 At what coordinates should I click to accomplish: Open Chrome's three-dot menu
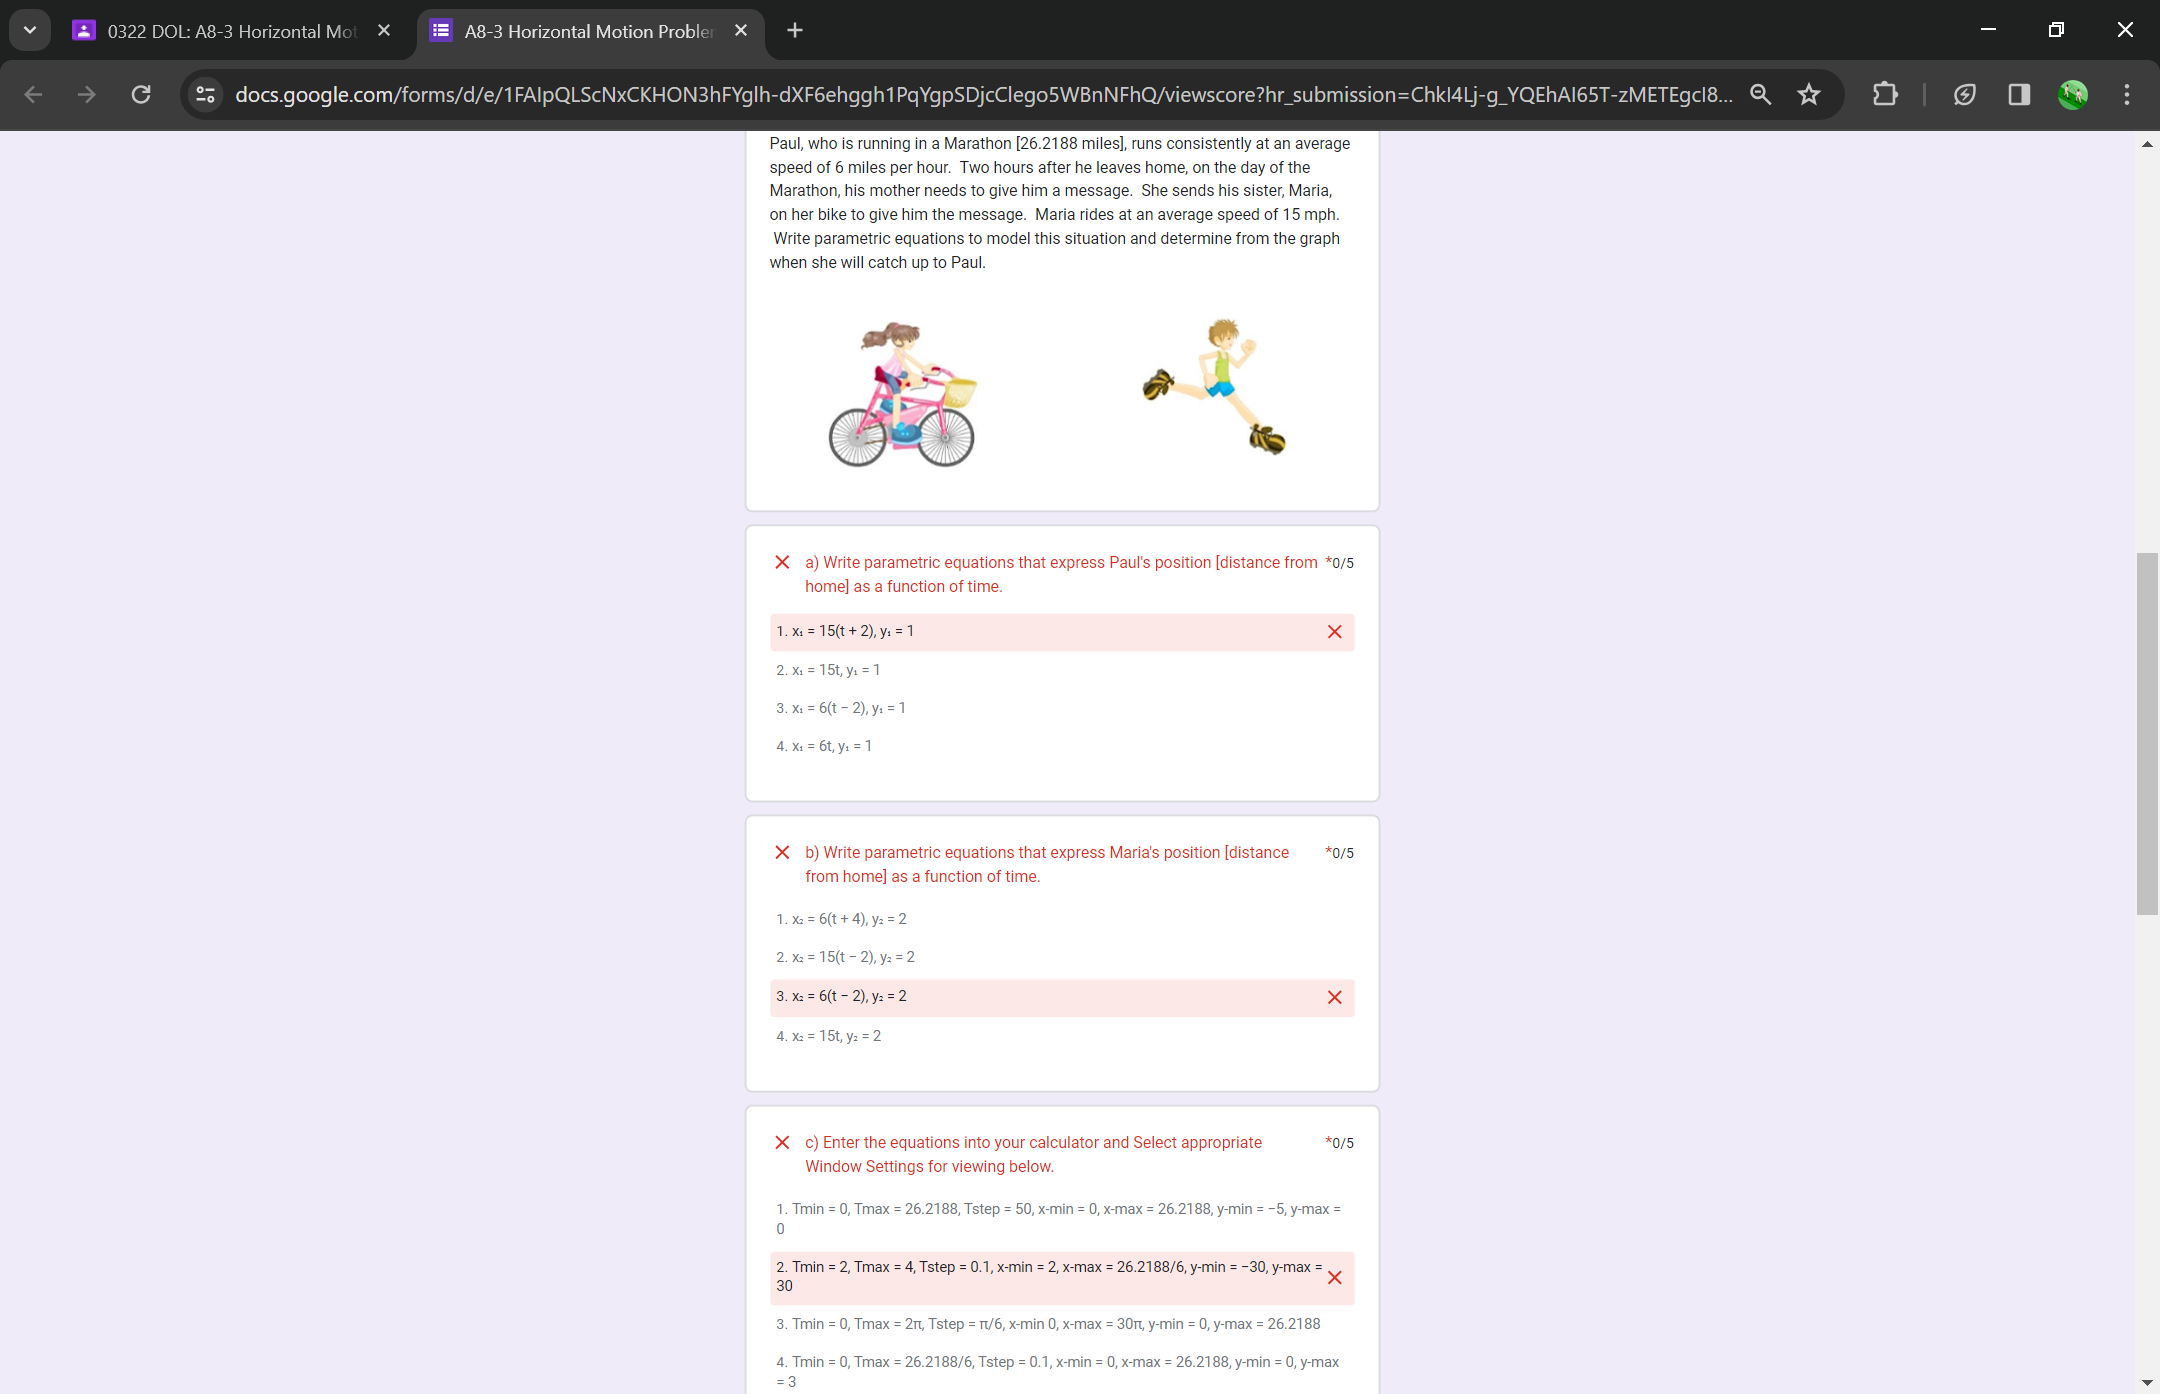[x=2126, y=94]
